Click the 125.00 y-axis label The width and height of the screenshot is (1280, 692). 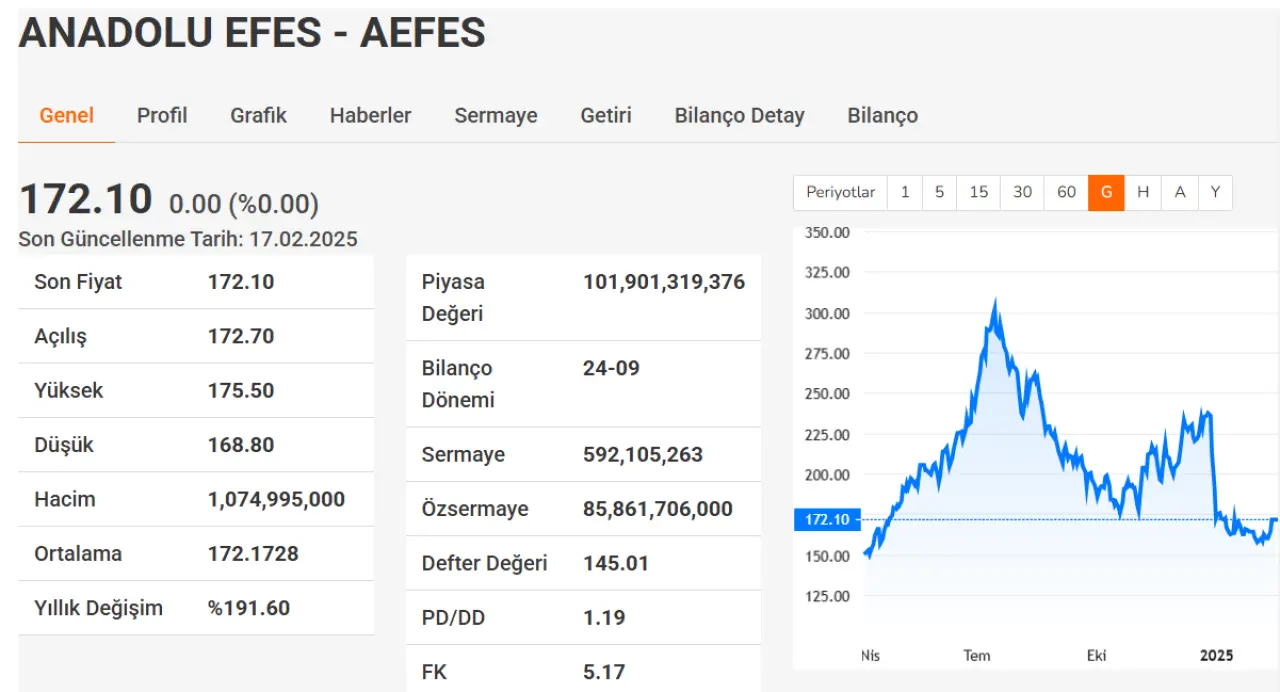(x=827, y=596)
